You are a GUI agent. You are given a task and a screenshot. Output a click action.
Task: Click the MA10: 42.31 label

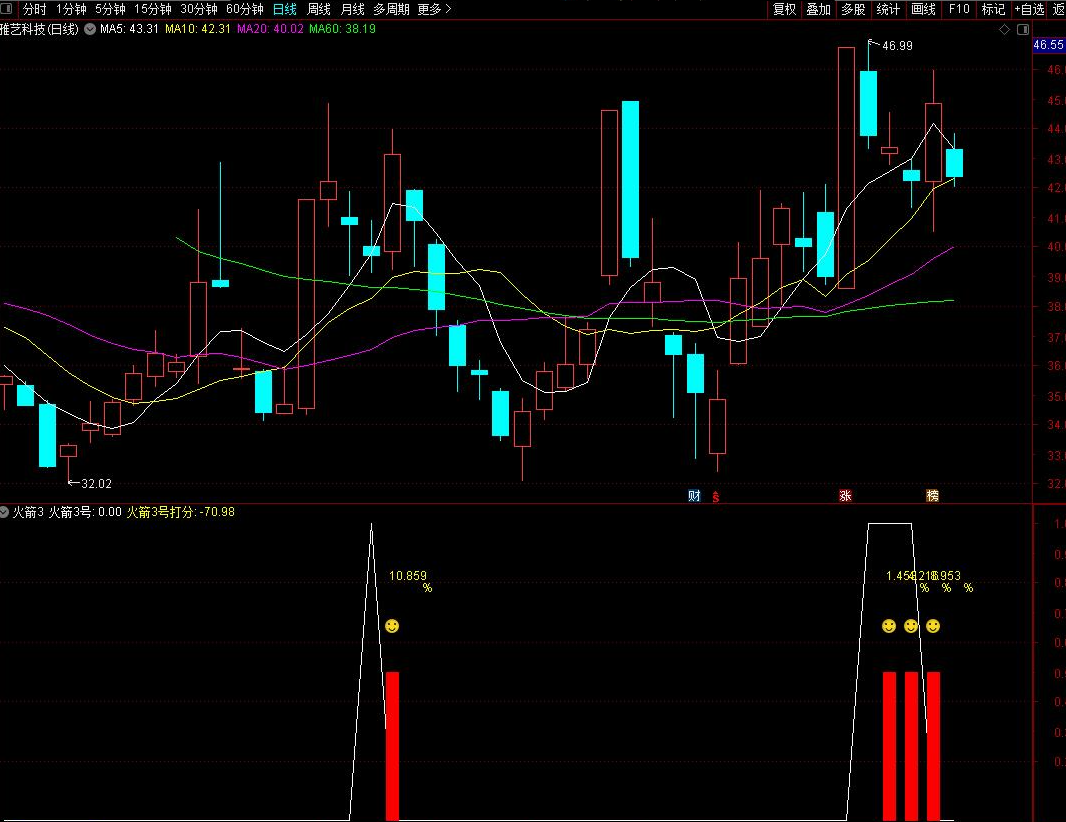198,29
